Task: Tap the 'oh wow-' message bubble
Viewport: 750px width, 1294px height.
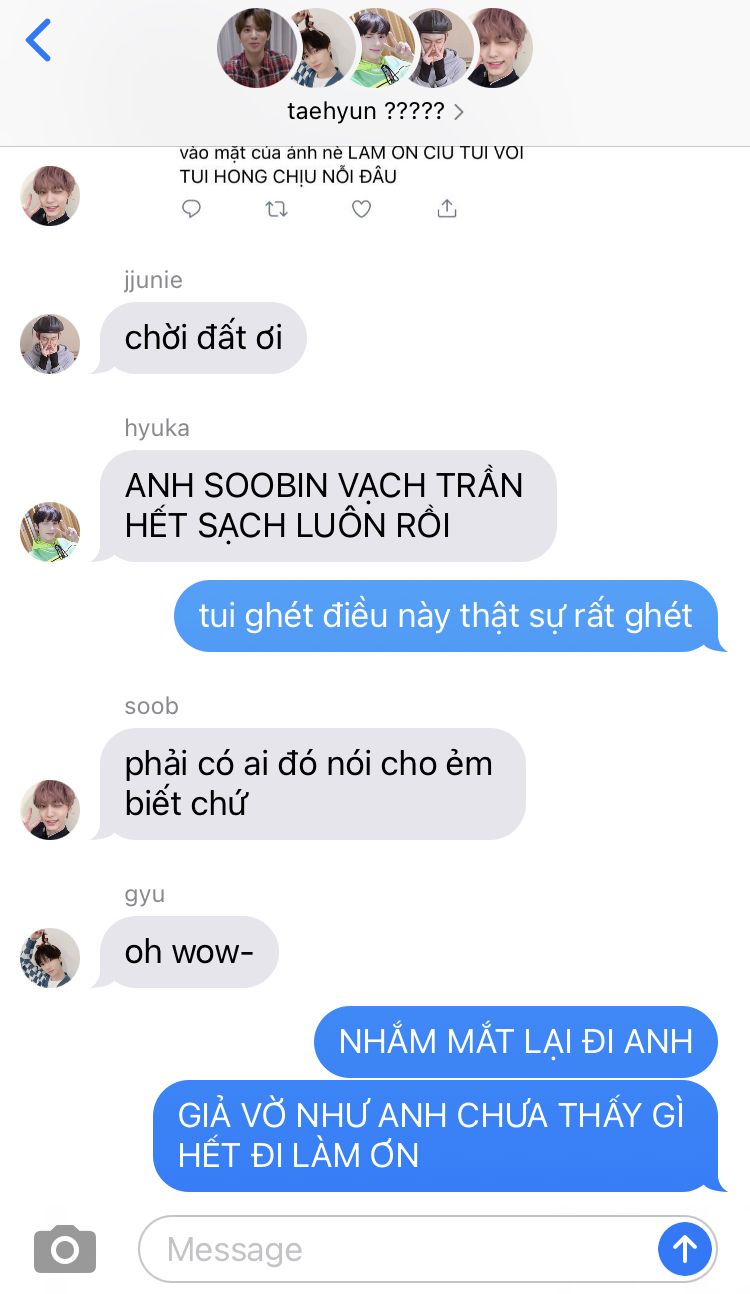Action: pyautogui.click(x=188, y=952)
